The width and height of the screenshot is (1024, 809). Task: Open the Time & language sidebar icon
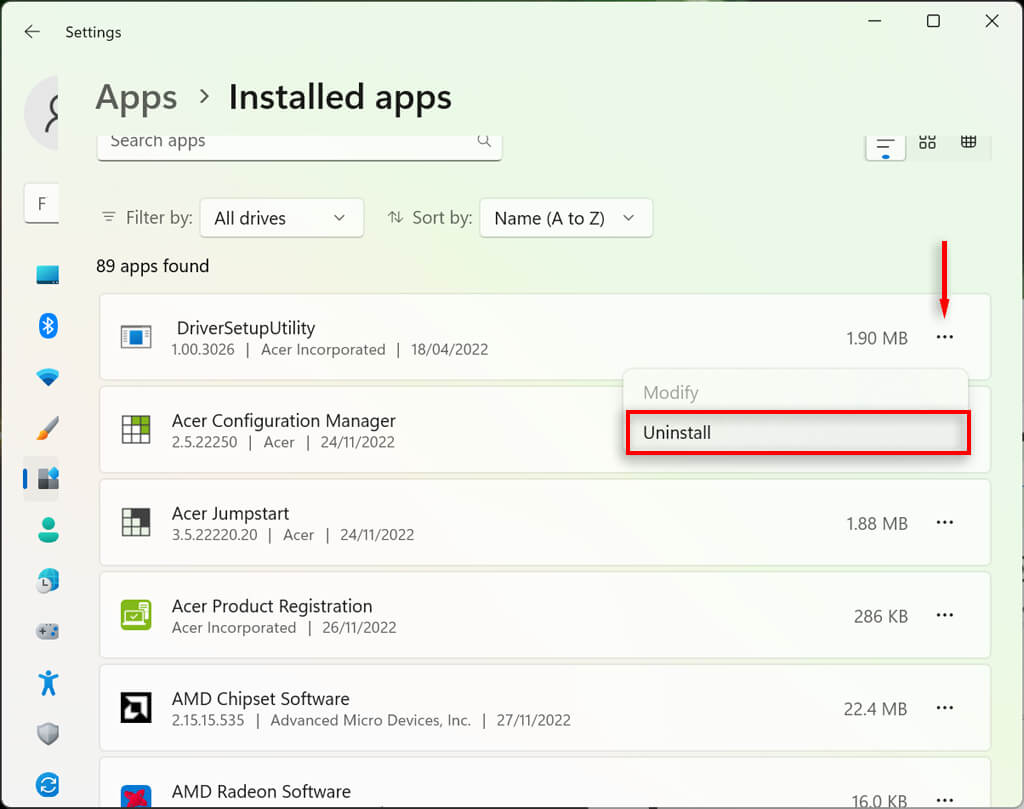tap(48, 581)
